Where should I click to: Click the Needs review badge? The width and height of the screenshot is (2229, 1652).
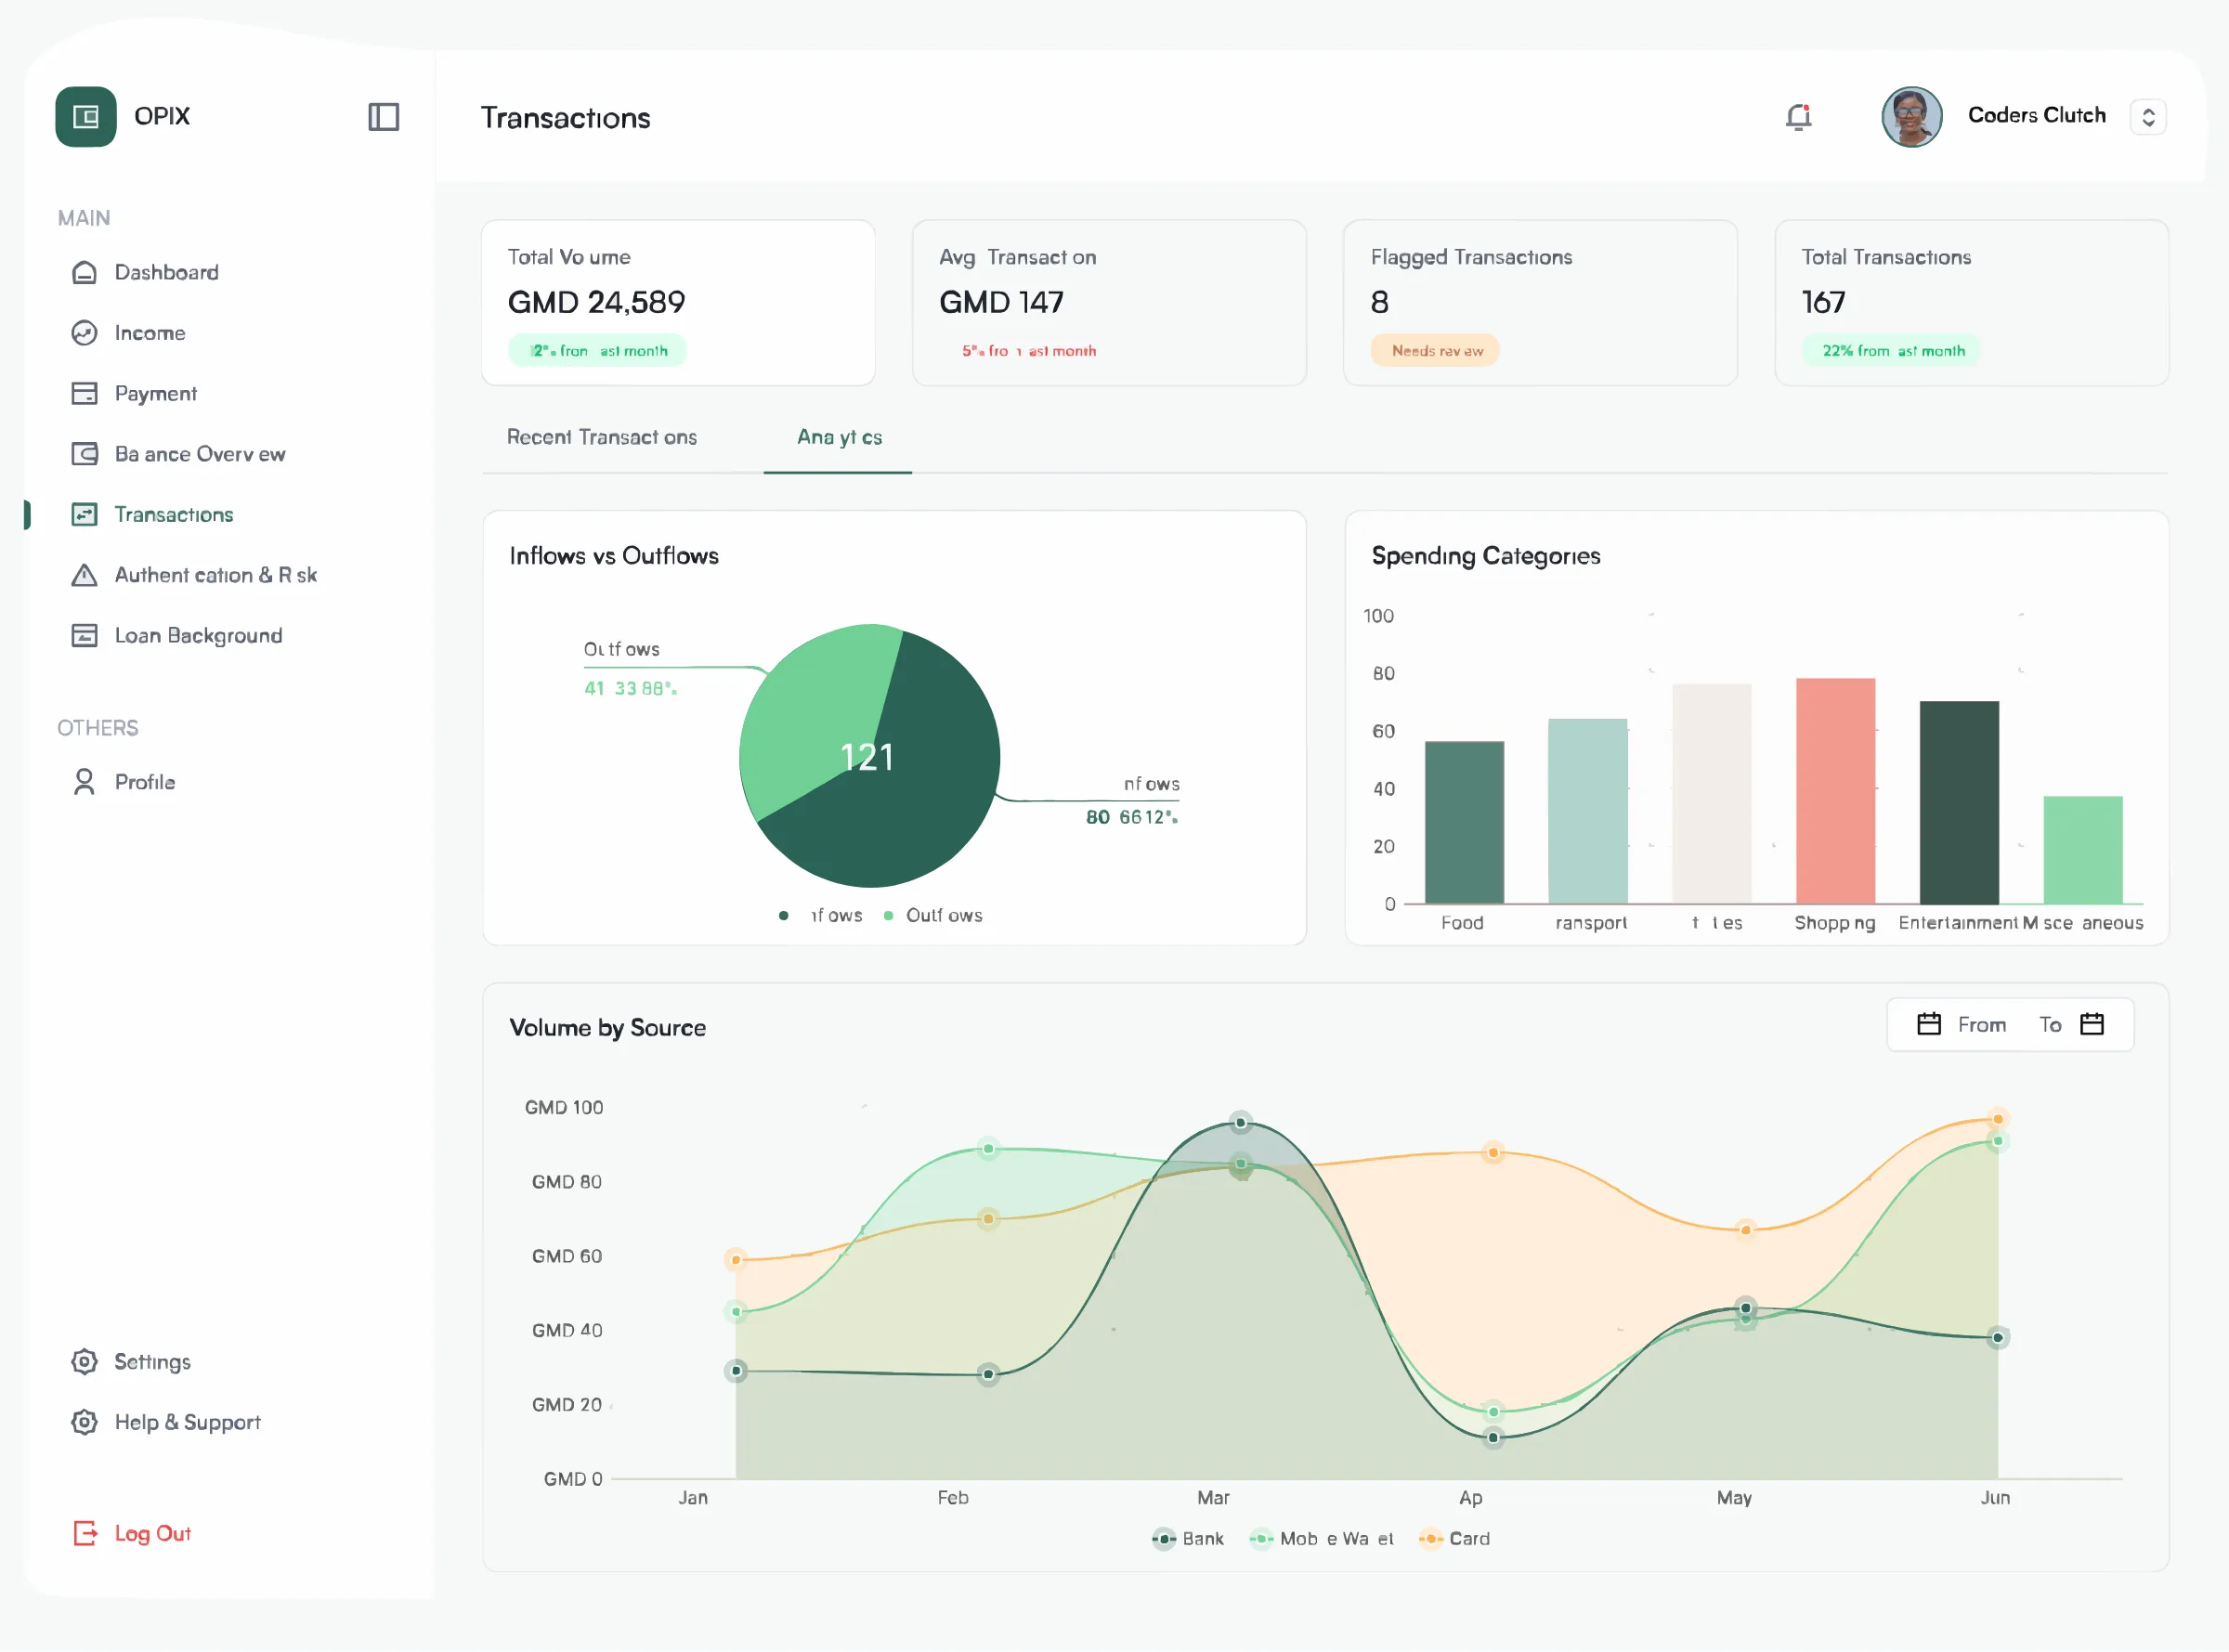(1435, 351)
